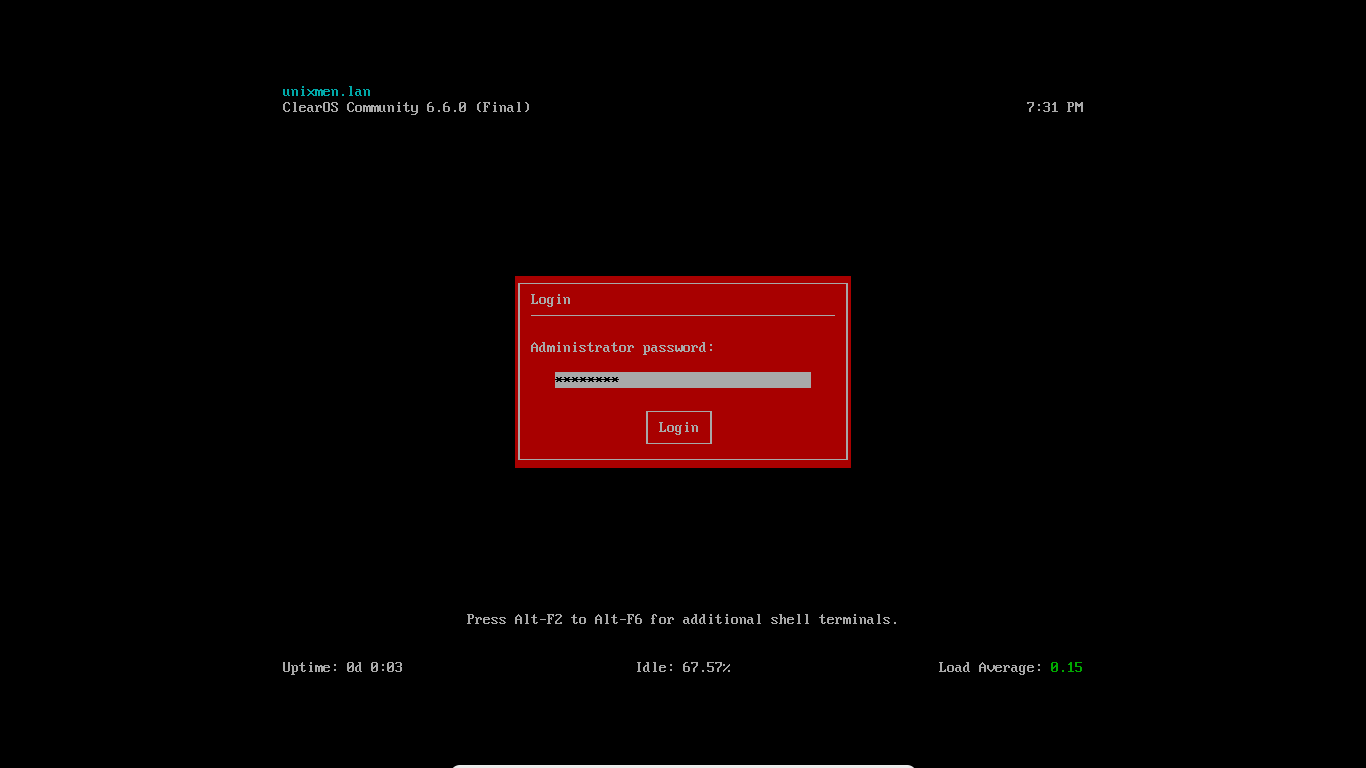Click the Uptime: 0d 0:03 status
This screenshot has height=768, width=1366.
click(342, 667)
